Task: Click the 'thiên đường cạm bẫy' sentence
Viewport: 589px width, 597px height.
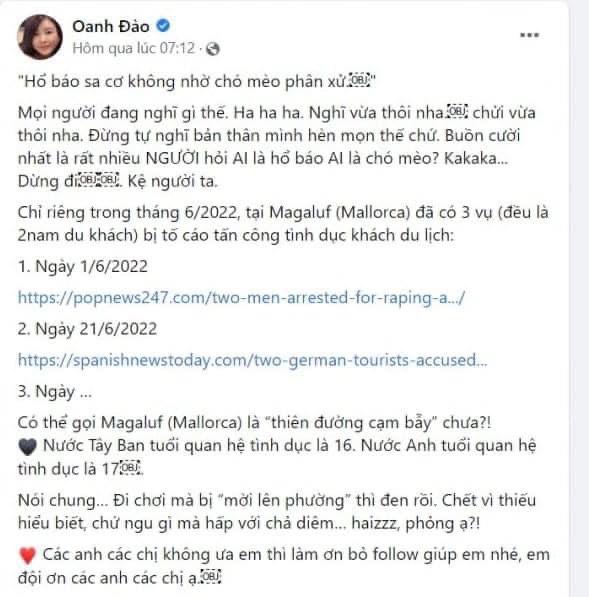Action: tap(254, 423)
